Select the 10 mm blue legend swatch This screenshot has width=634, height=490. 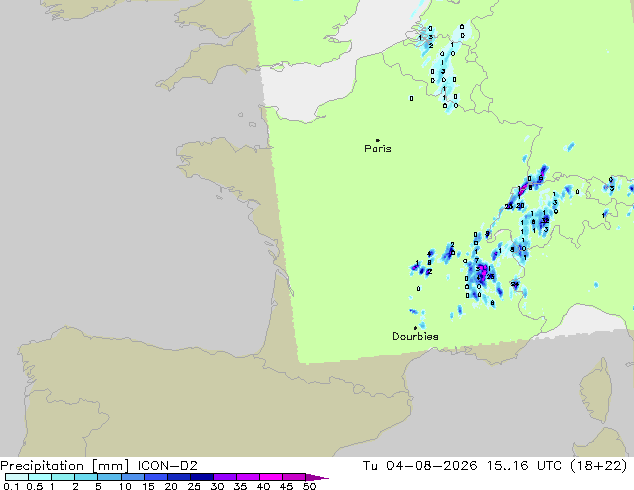pos(133,477)
